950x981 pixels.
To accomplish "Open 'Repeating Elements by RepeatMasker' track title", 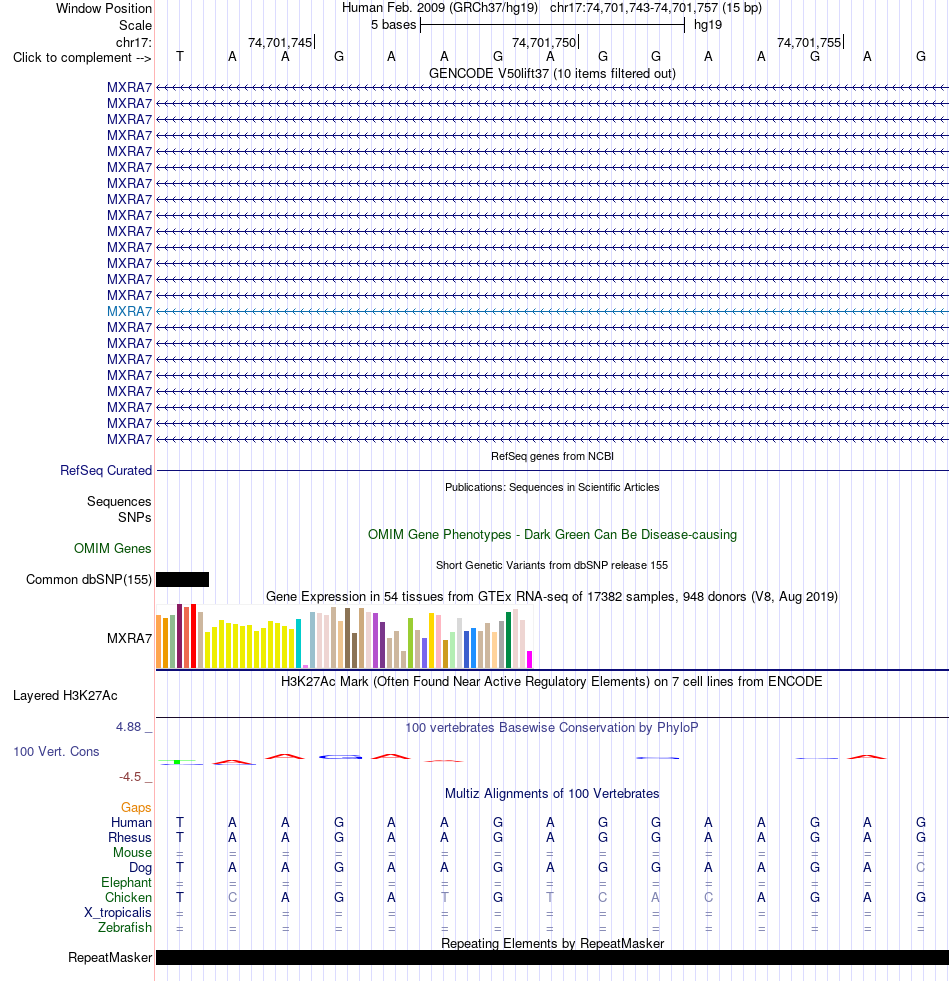I will click(x=552, y=943).
